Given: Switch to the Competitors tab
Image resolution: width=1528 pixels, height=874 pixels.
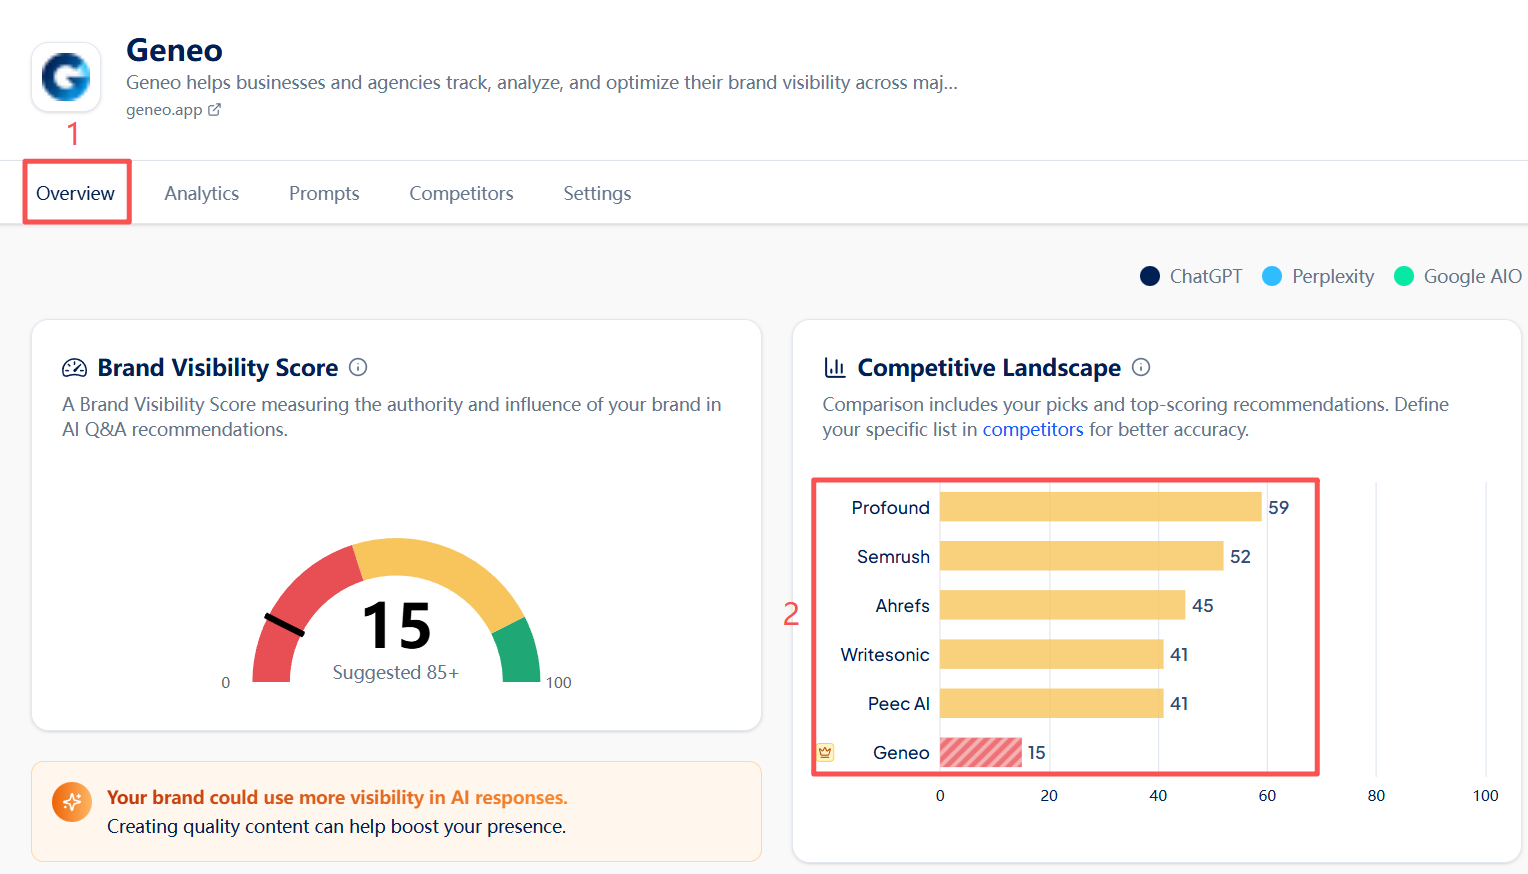Looking at the screenshot, I should [461, 193].
